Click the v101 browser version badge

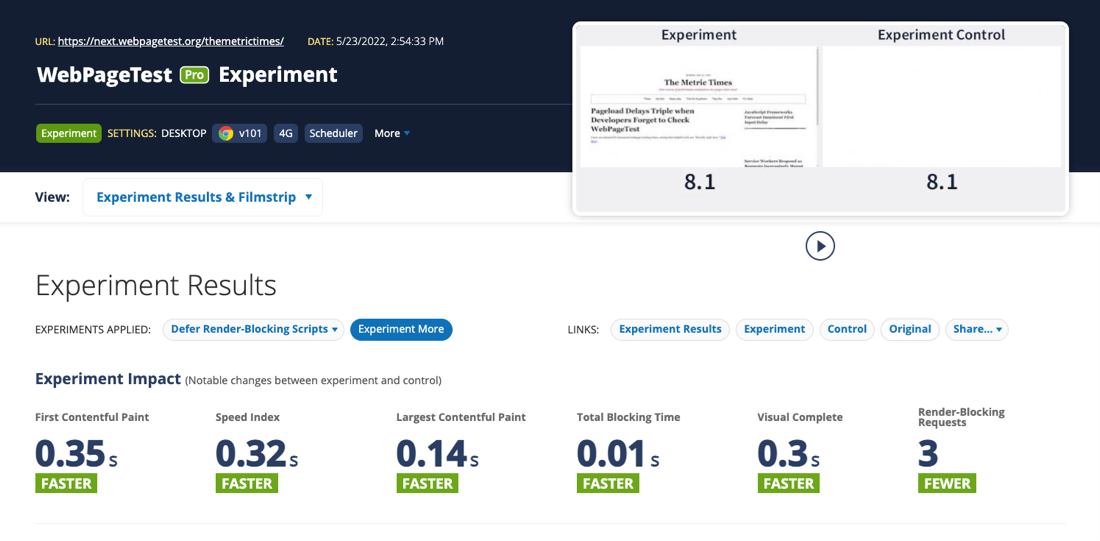pyautogui.click(x=239, y=133)
